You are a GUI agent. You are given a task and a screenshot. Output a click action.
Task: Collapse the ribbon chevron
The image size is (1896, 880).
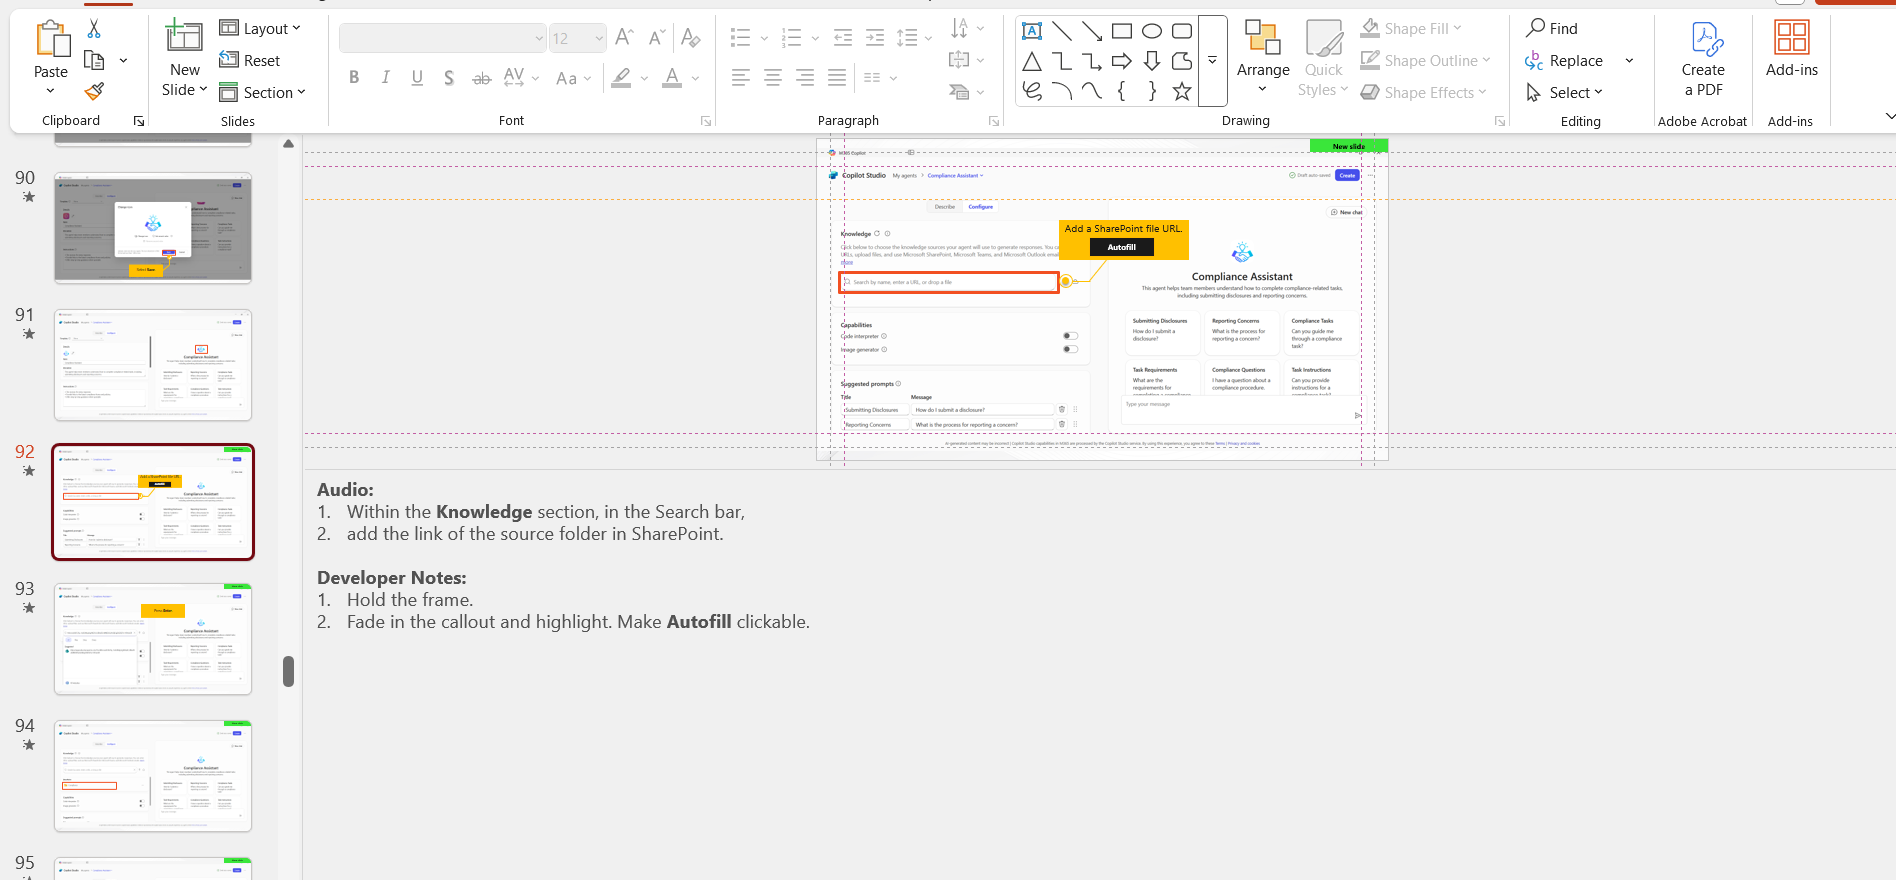[x=1889, y=117]
